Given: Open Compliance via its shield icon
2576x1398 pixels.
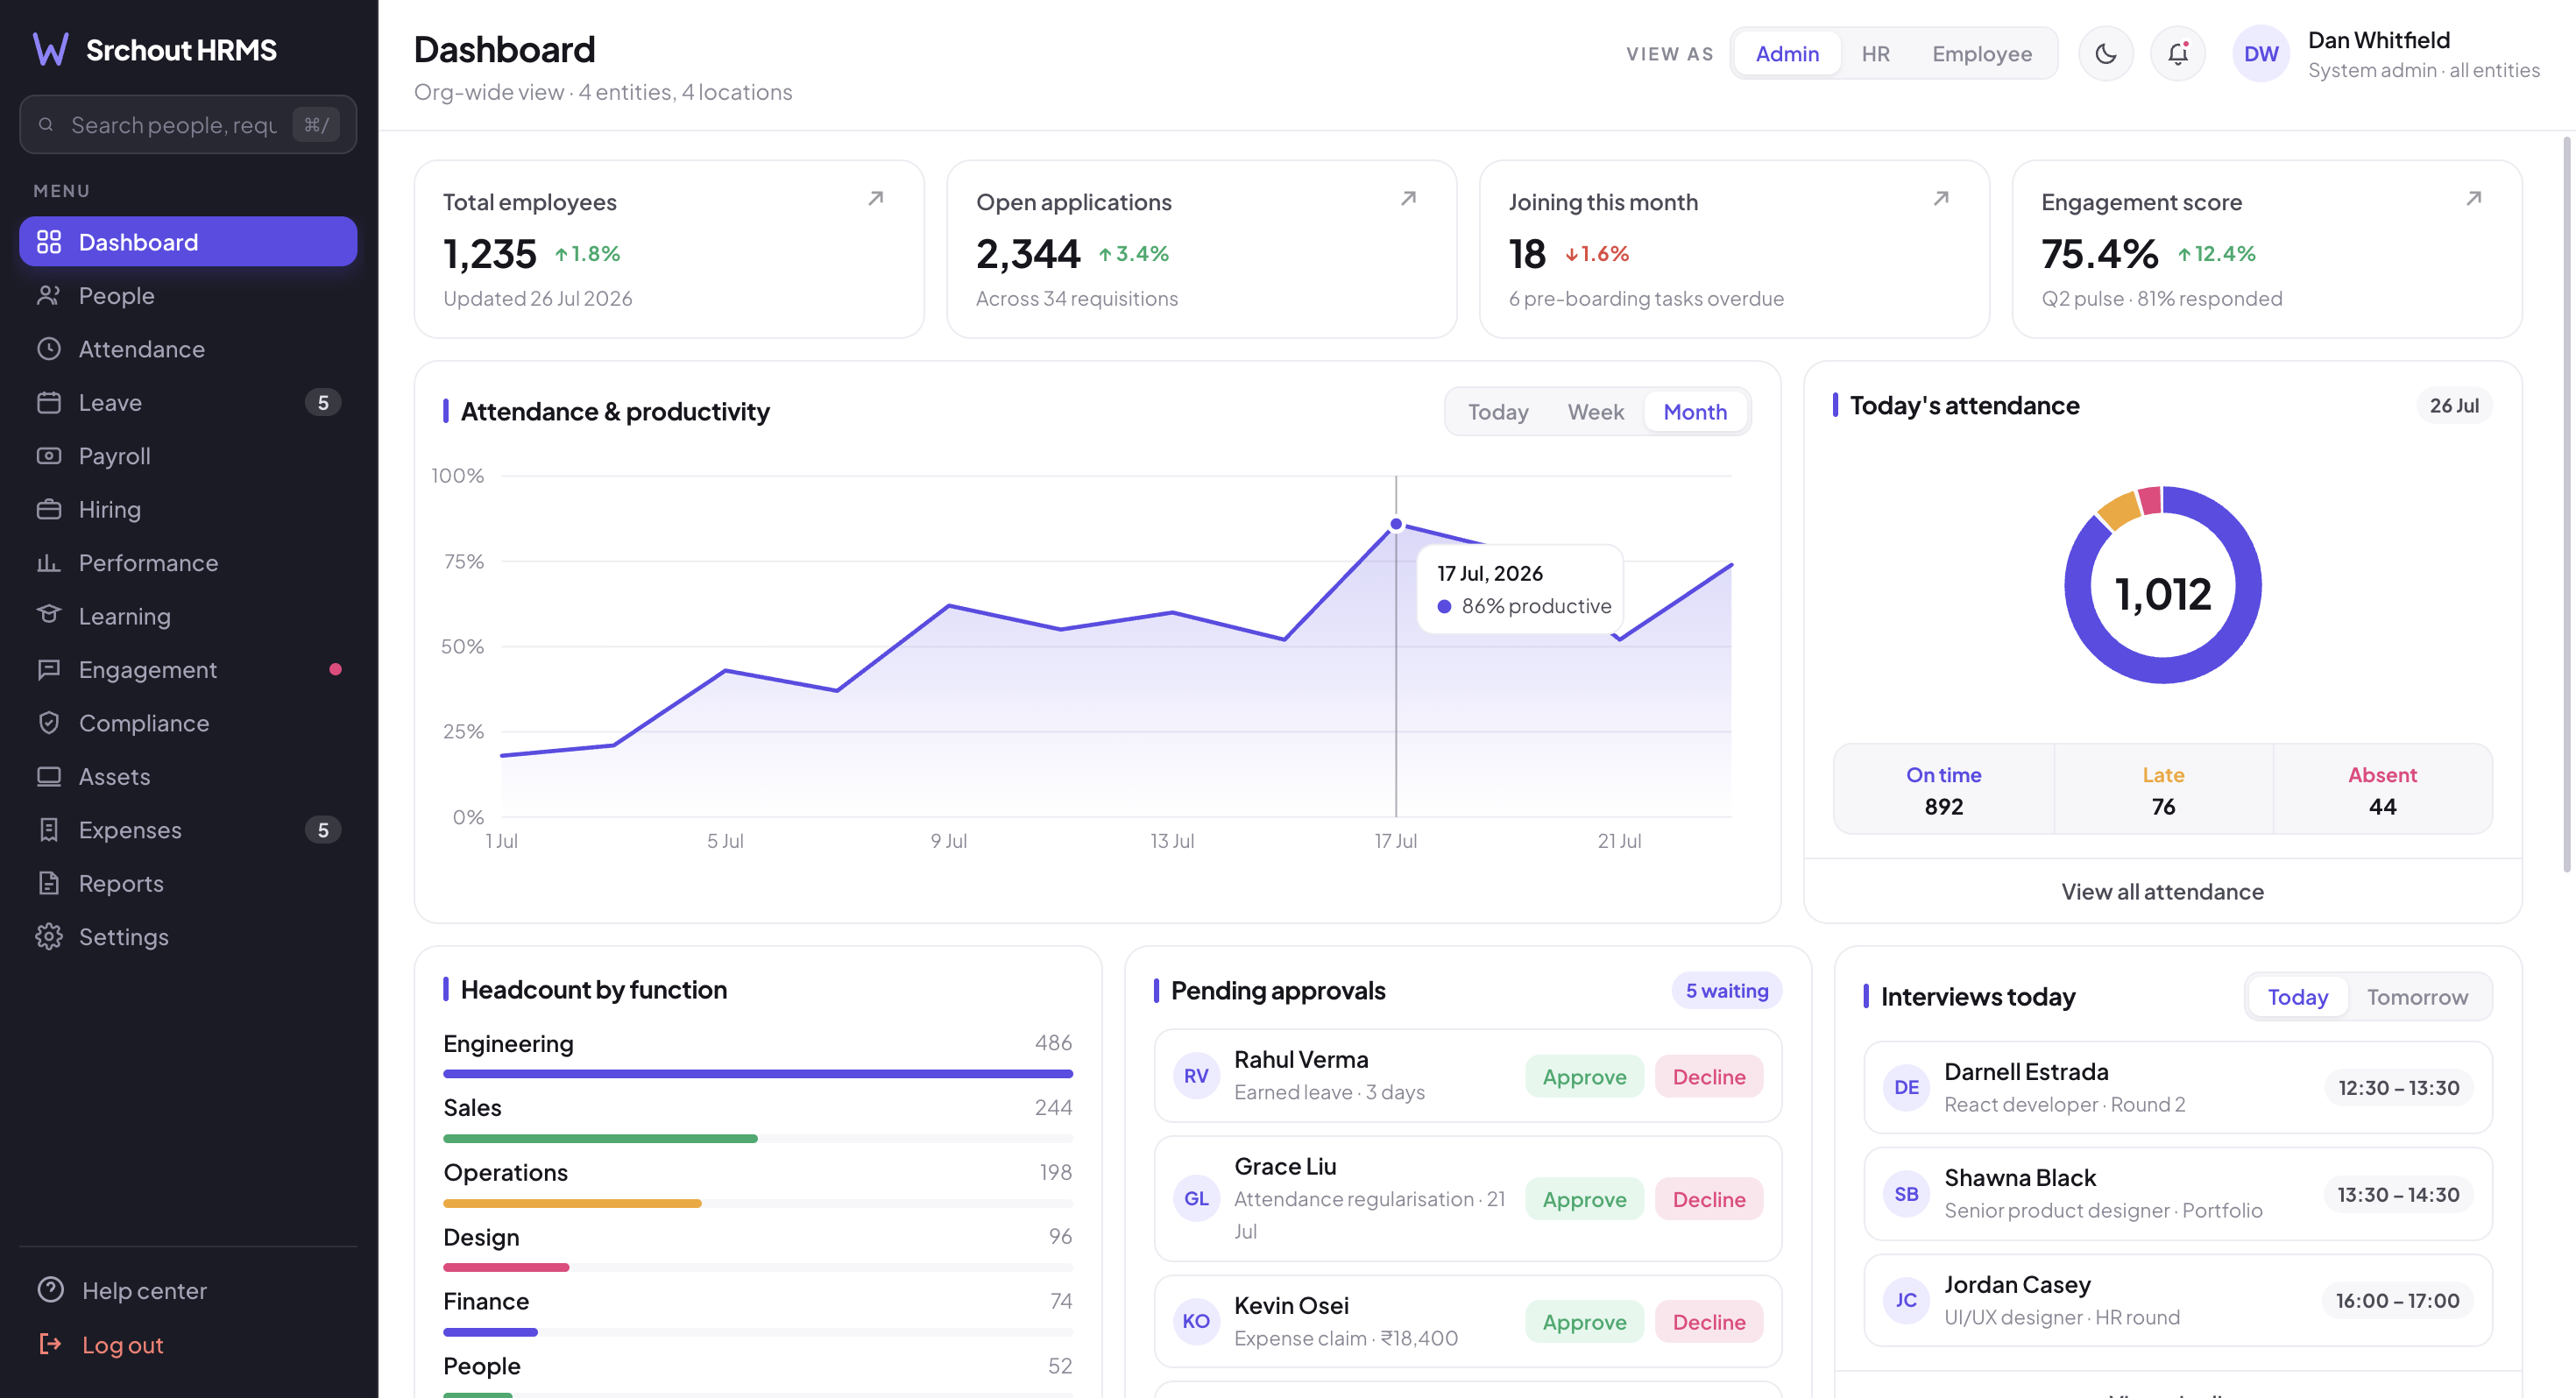Looking at the screenshot, I should click(x=49, y=722).
